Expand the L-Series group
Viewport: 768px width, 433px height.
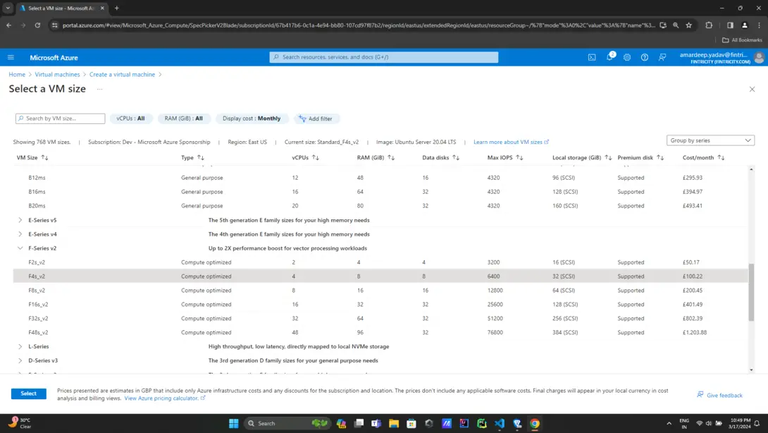coord(20,346)
